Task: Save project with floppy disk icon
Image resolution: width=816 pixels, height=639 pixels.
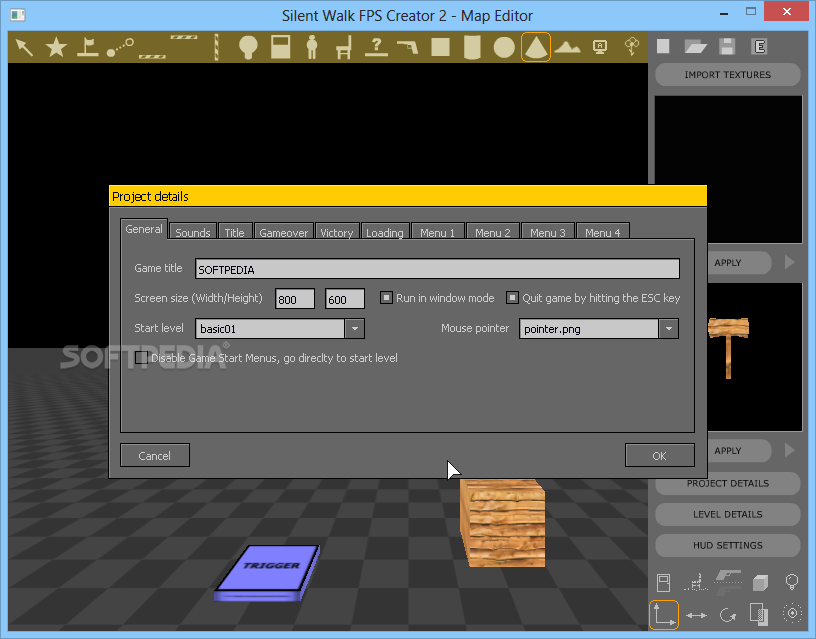Action: pos(727,46)
